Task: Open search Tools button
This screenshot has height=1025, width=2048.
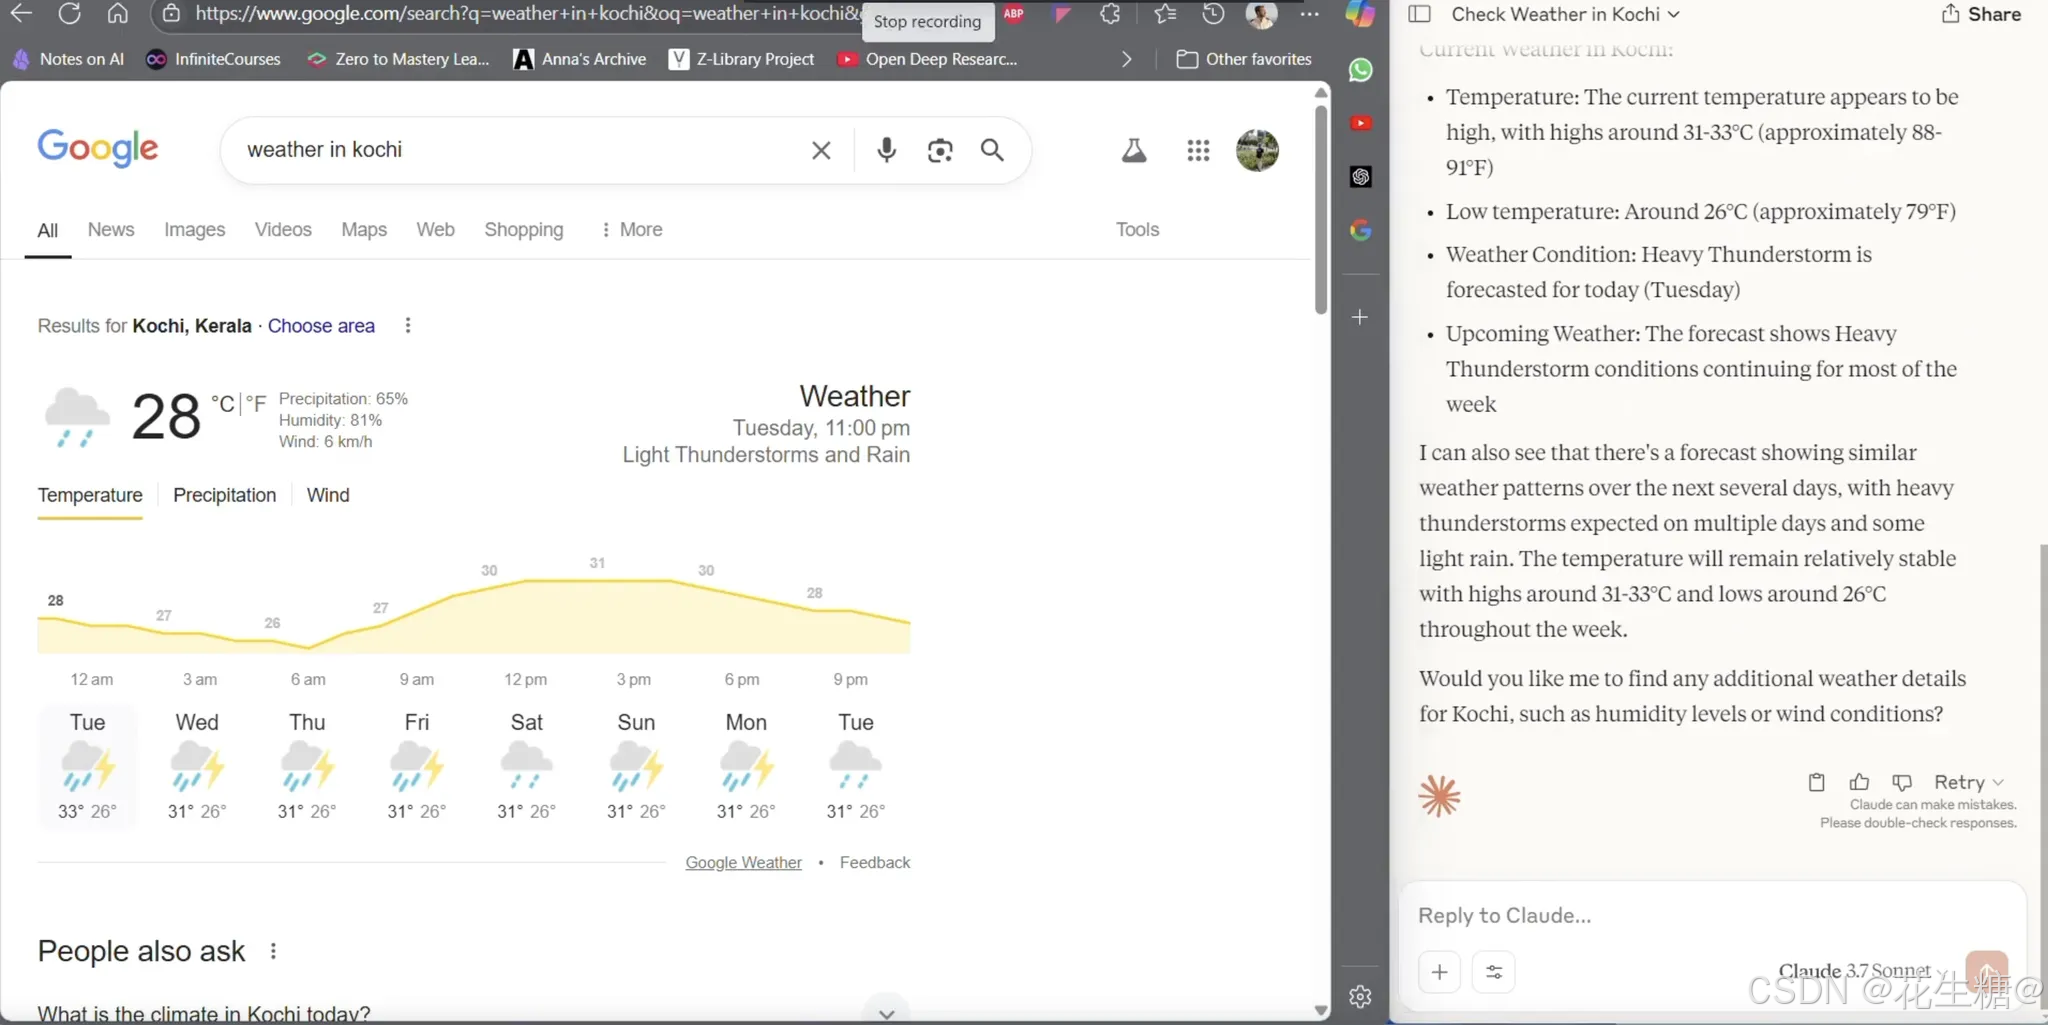Action: coord(1137,229)
